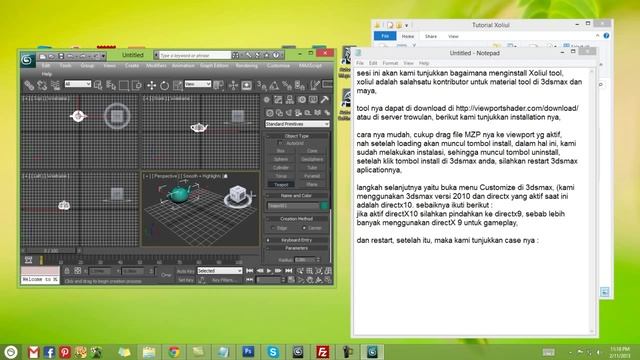The image size is (640, 360).
Task: Open the Rendering menu in 3ds Max
Action: [x=247, y=66]
